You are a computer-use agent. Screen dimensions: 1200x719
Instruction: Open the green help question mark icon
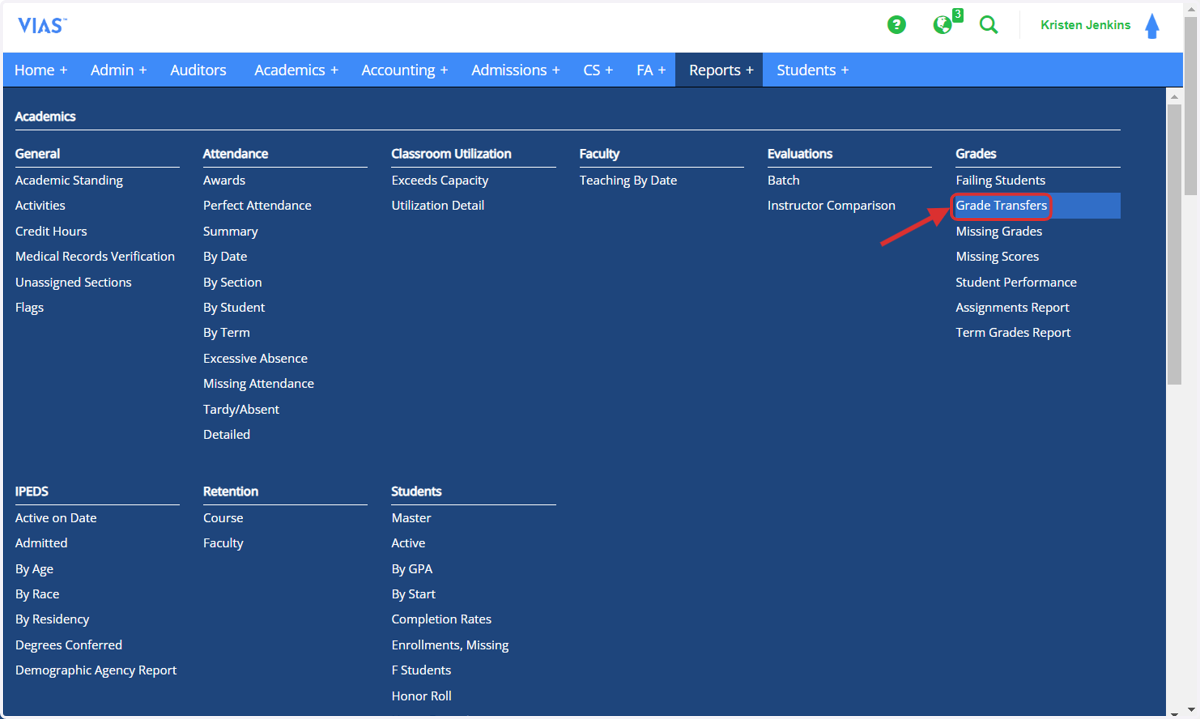pyautogui.click(x=897, y=25)
